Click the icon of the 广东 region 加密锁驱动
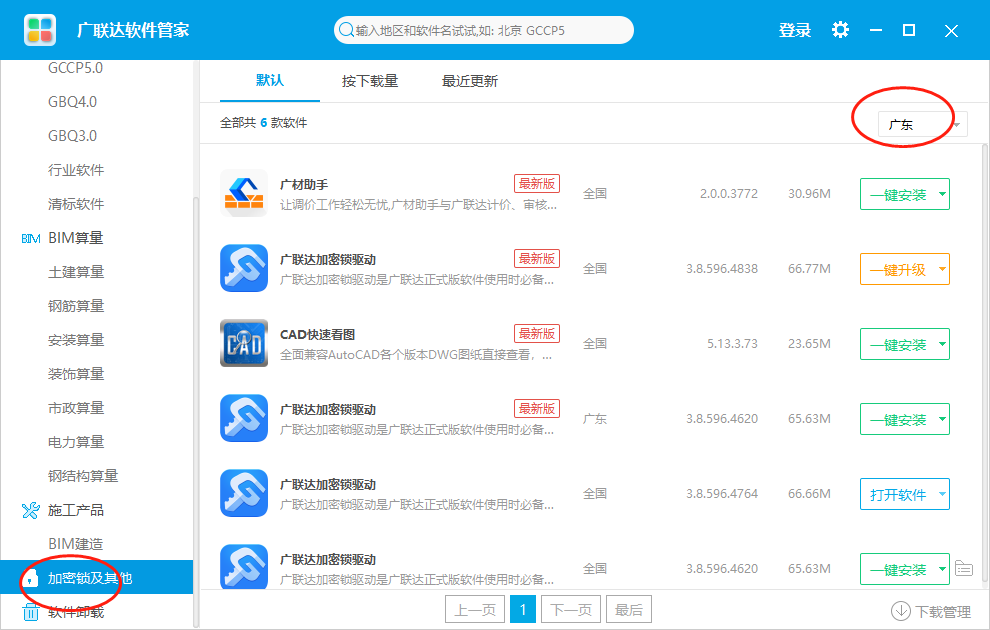Image resolution: width=990 pixels, height=630 pixels. point(244,418)
